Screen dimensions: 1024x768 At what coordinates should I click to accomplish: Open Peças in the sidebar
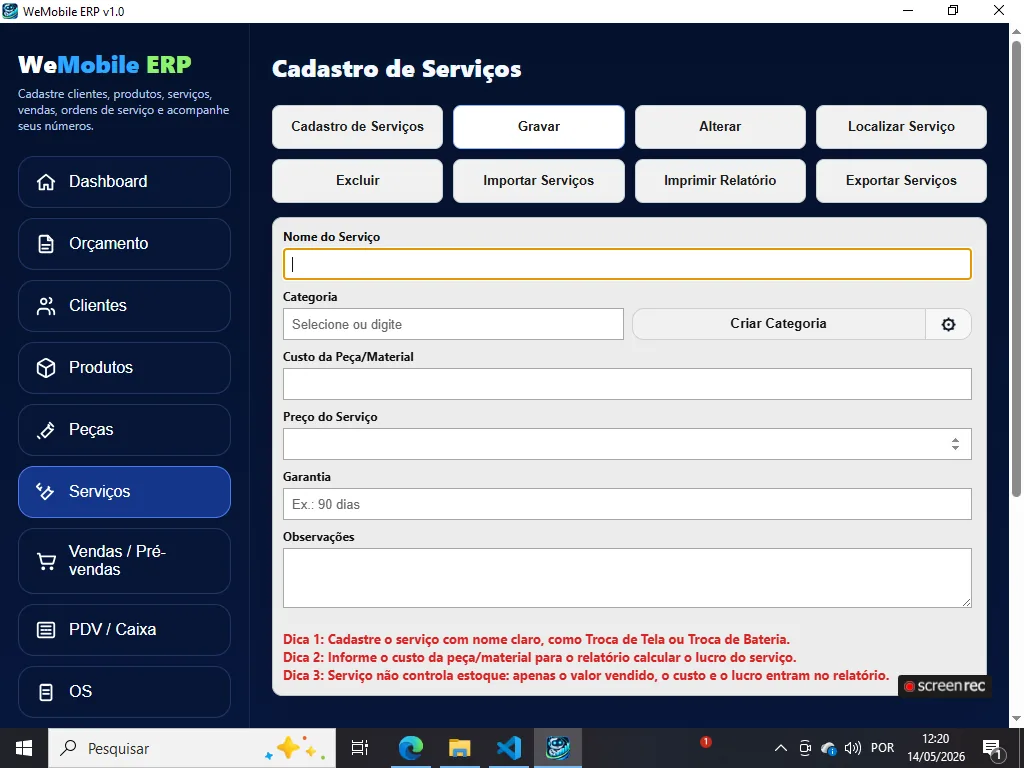pos(124,430)
